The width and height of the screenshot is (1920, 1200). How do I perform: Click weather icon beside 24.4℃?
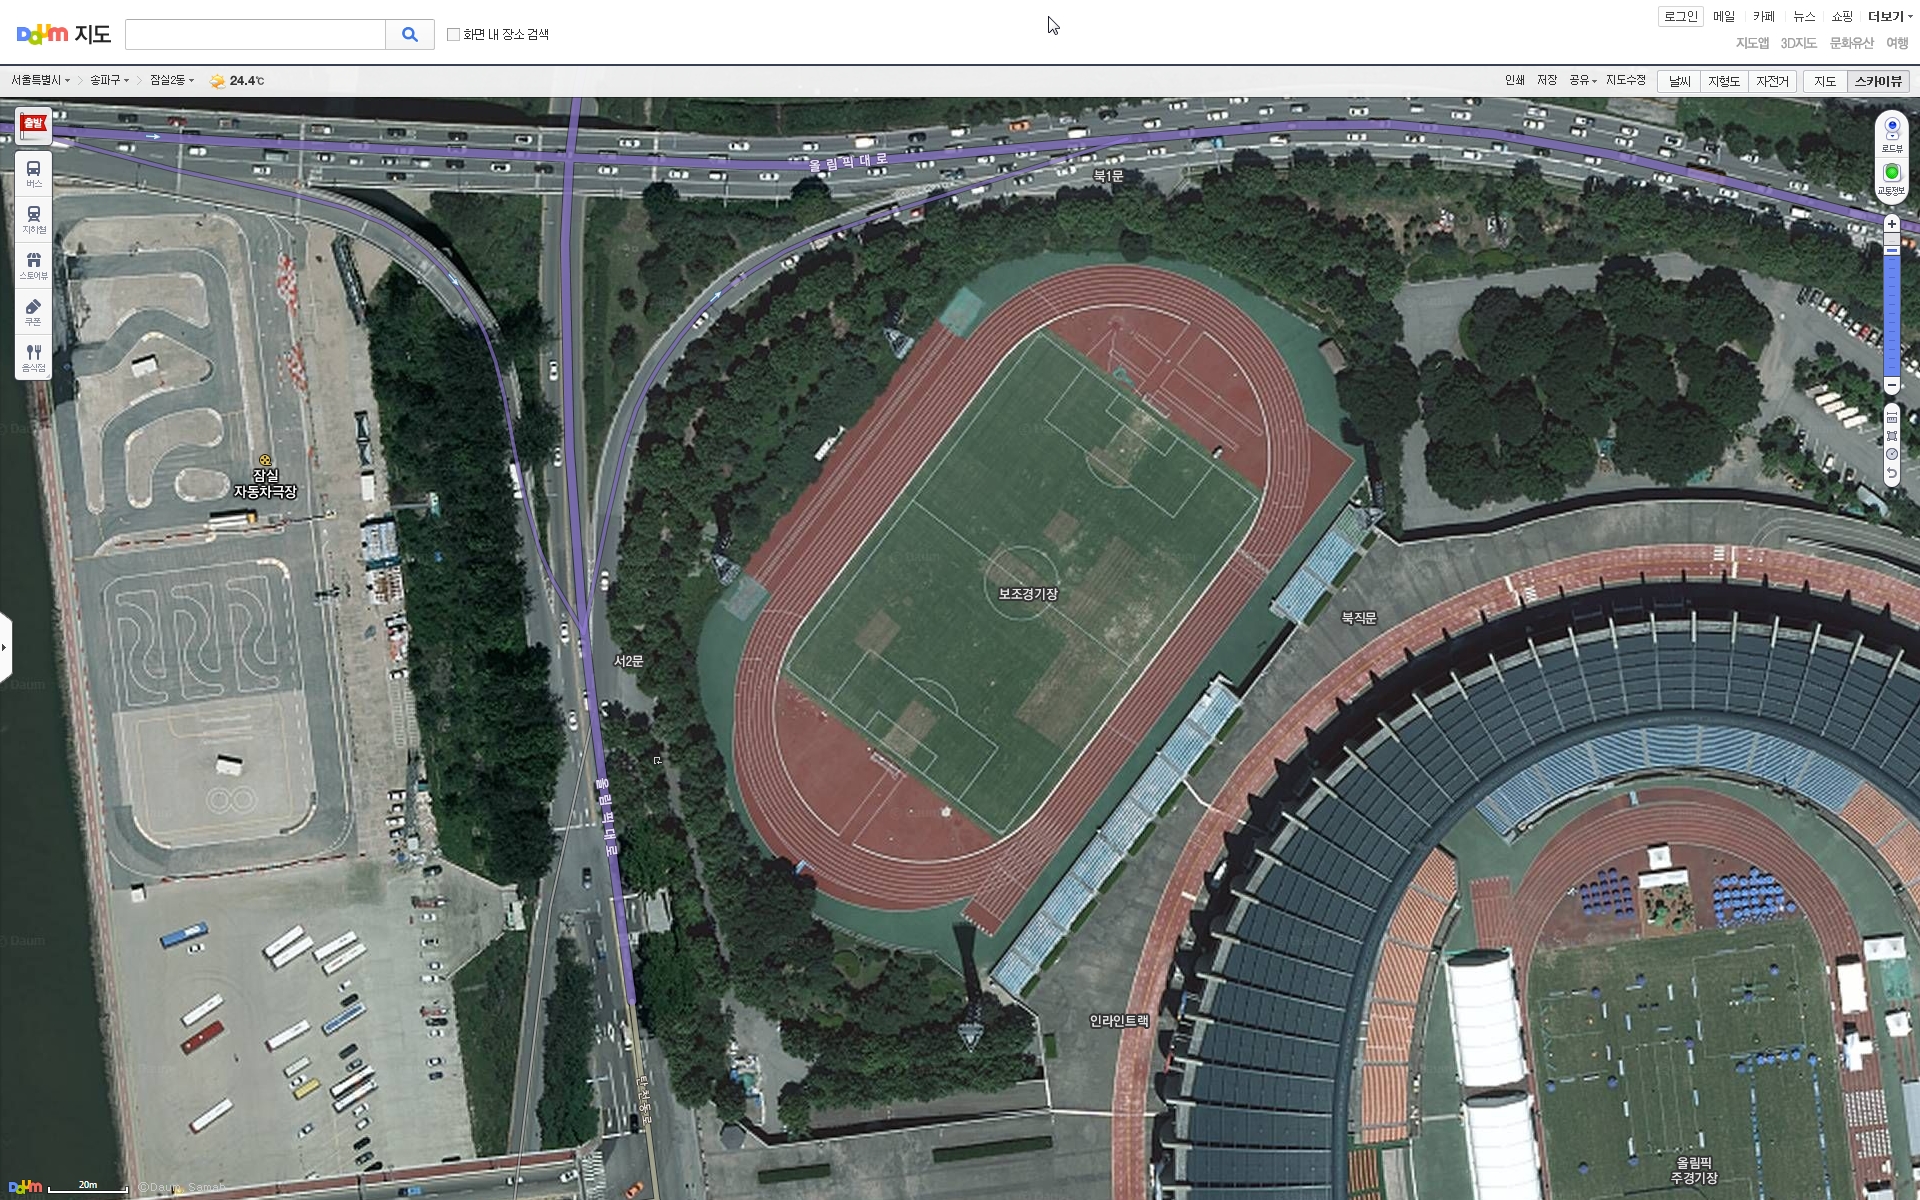click(x=217, y=81)
